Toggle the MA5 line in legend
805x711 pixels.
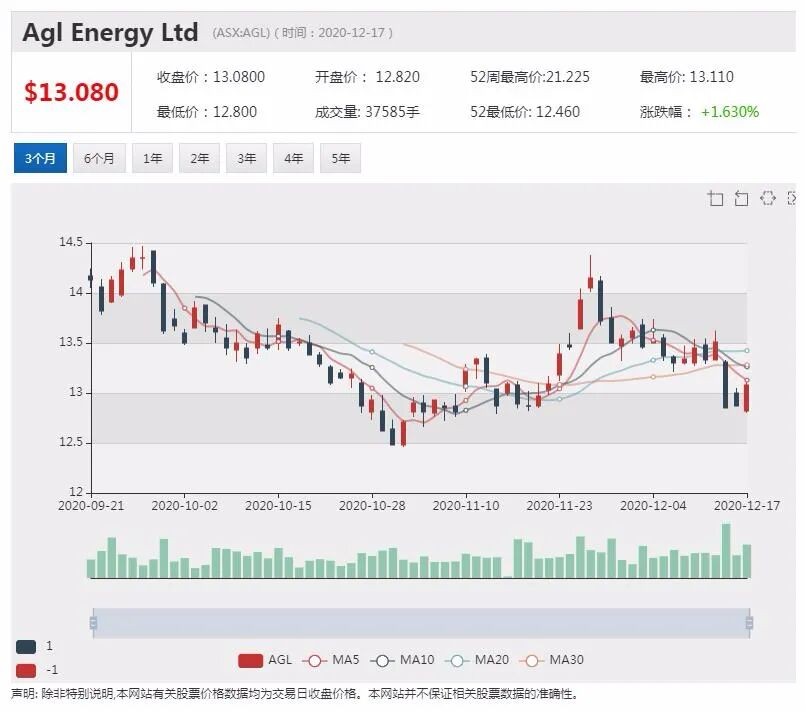331,660
